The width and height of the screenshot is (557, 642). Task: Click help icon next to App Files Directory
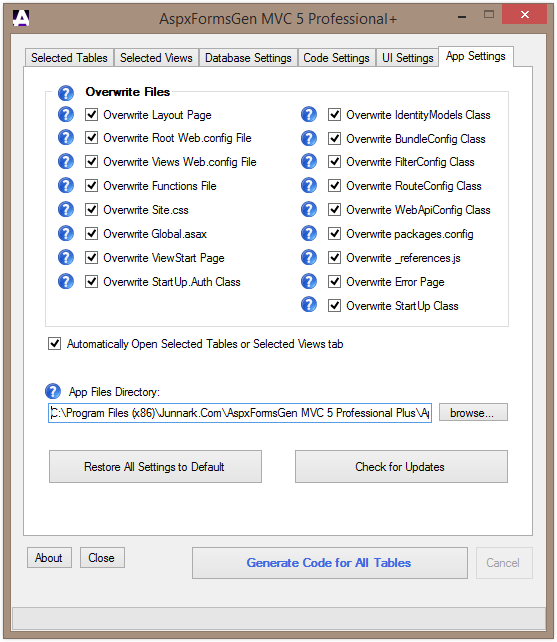tap(53, 391)
